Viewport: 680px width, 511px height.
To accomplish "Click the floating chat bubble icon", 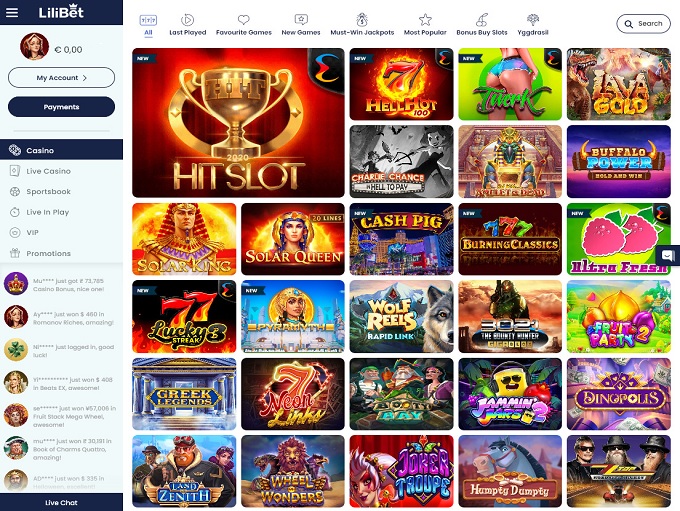I will click(x=668, y=254).
